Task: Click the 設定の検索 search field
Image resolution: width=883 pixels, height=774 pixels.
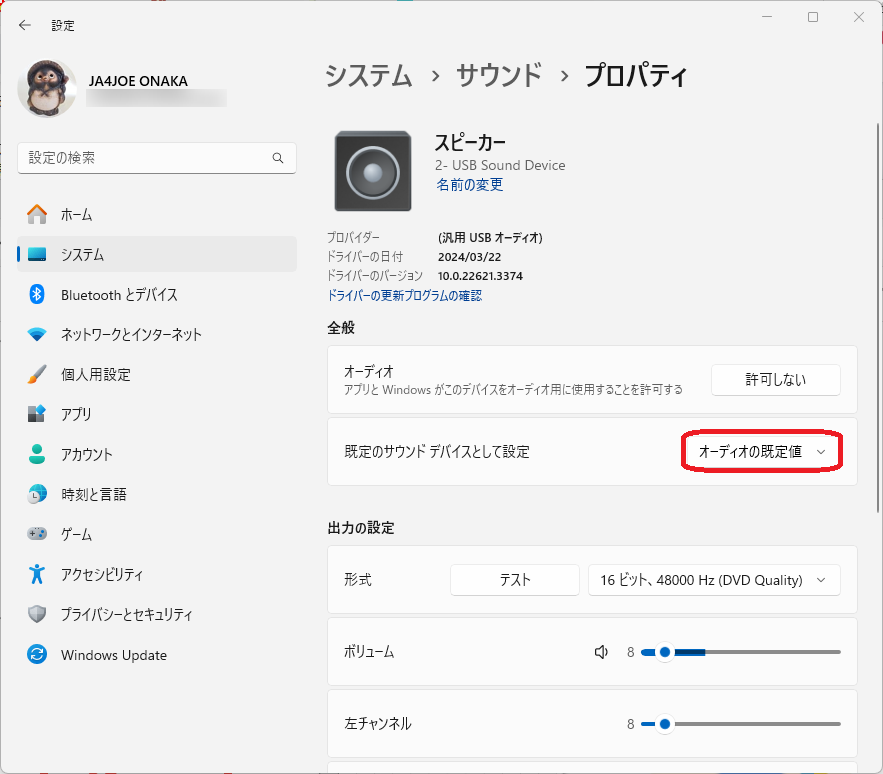Action: [157, 158]
